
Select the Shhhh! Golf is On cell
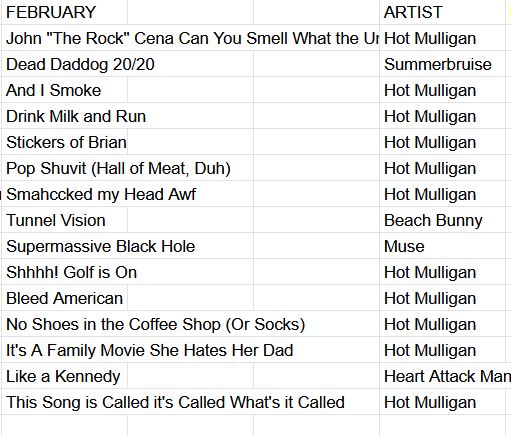click(64, 272)
